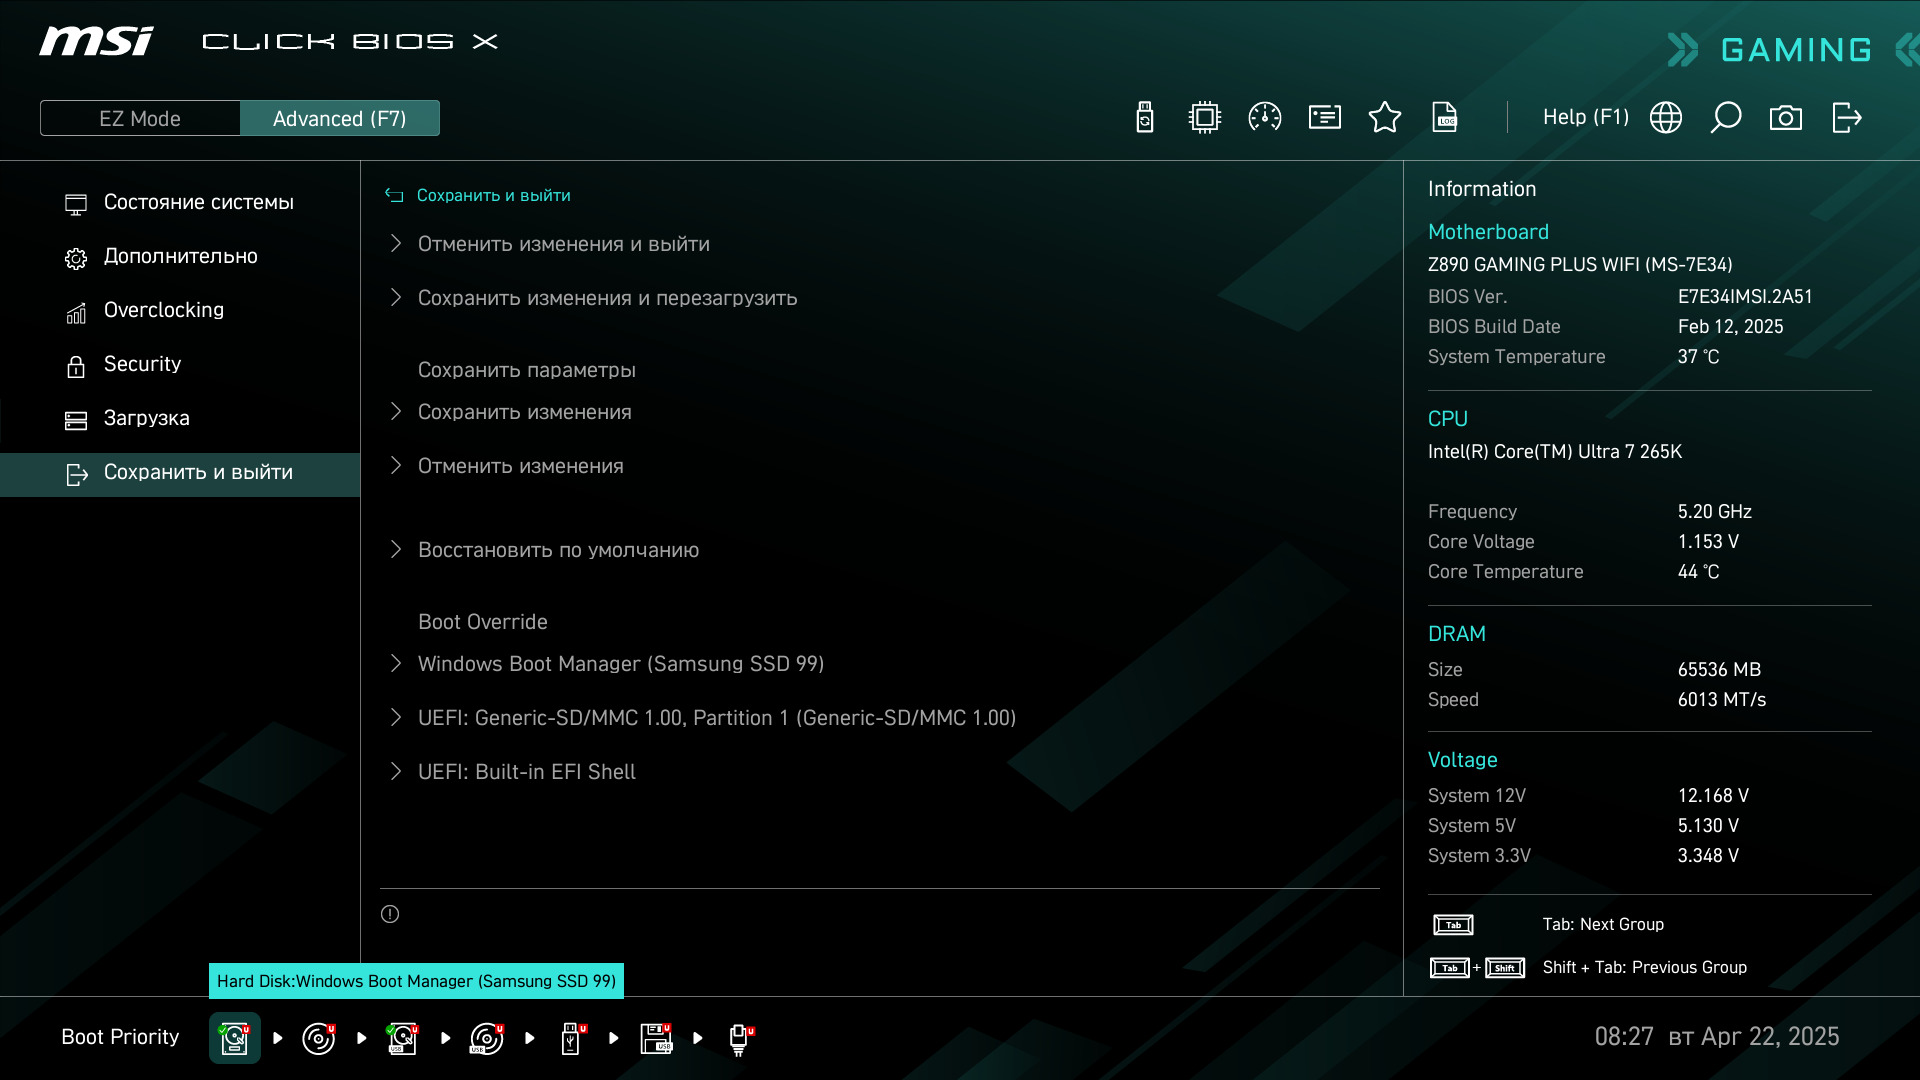This screenshot has height=1080, width=1920.
Task: Open Help (F1)
Action: (x=1586, y=117)
